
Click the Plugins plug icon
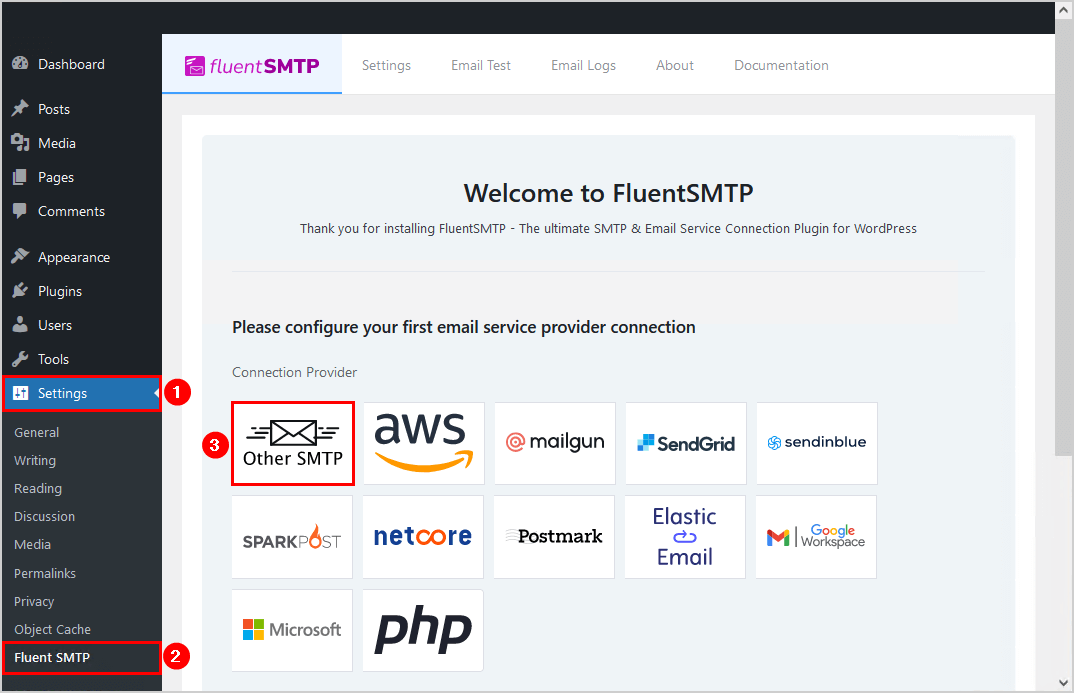[x=20, y=290]
